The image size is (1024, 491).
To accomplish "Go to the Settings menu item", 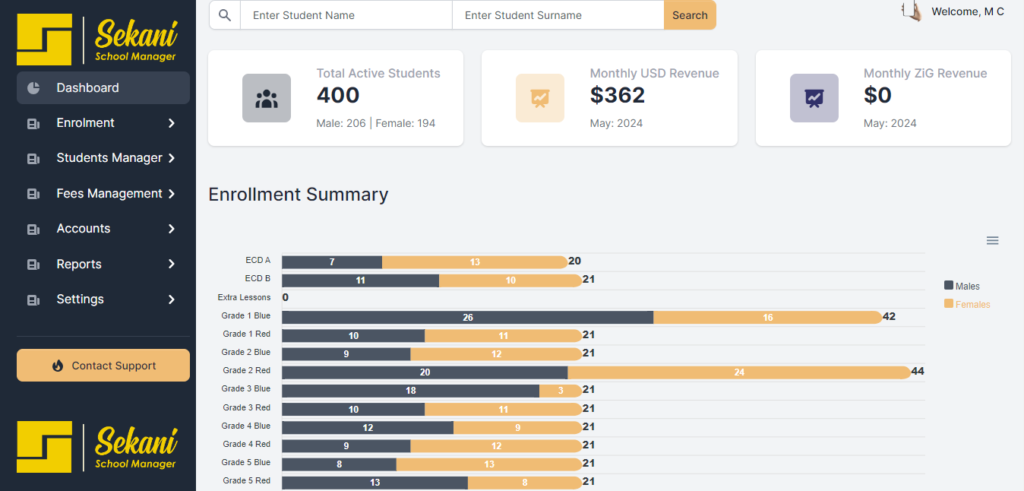I will pyautogui.click(x=80, y=299).
